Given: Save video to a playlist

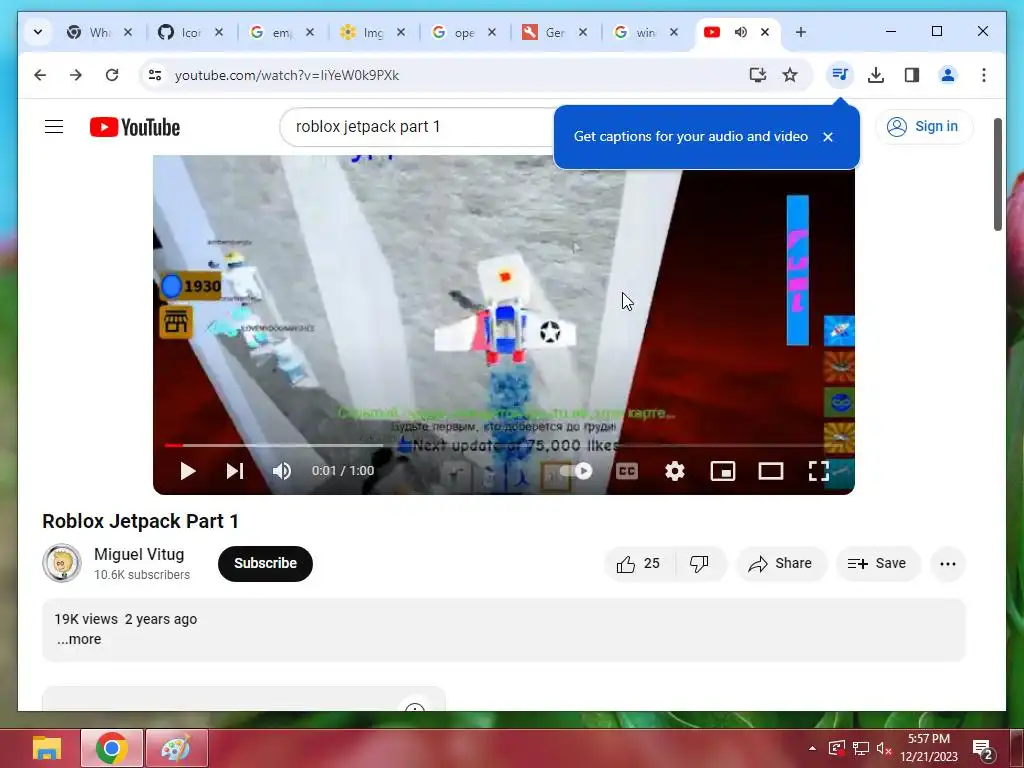Looking at the screenshot, I should coord(878,564).
